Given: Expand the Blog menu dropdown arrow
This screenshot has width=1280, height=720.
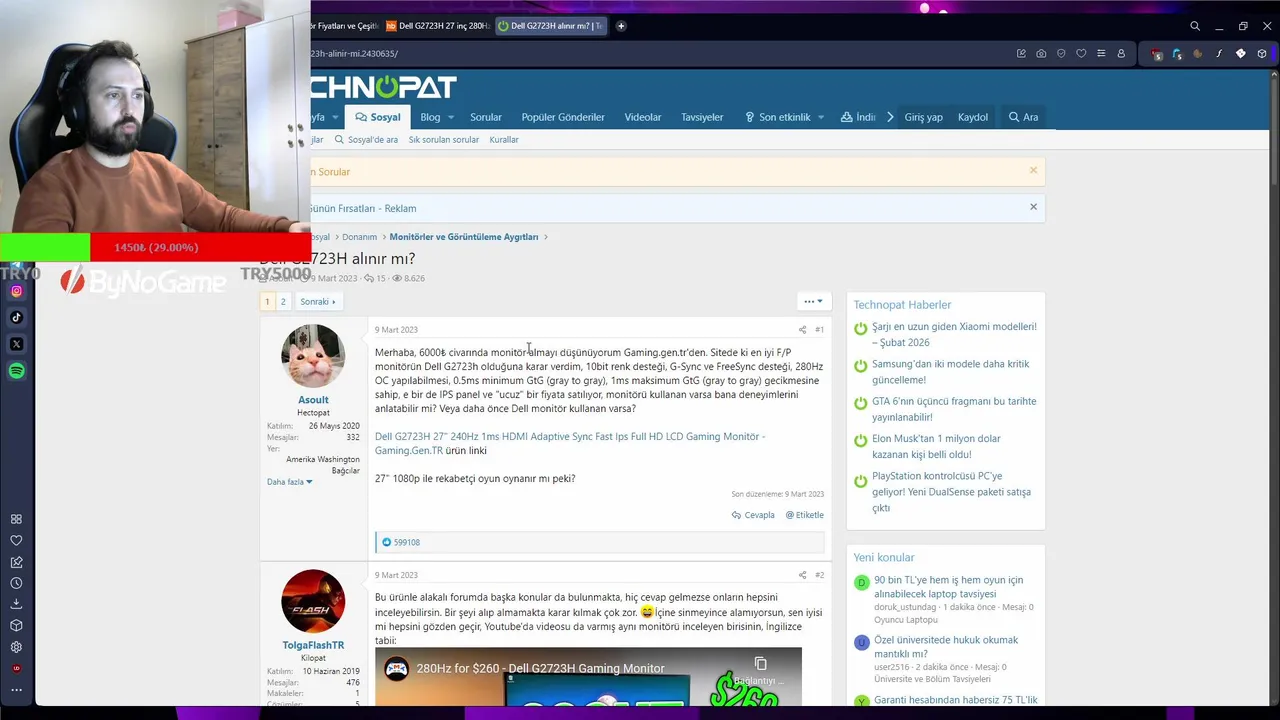Looking at the screenshot, I should 450,117.
